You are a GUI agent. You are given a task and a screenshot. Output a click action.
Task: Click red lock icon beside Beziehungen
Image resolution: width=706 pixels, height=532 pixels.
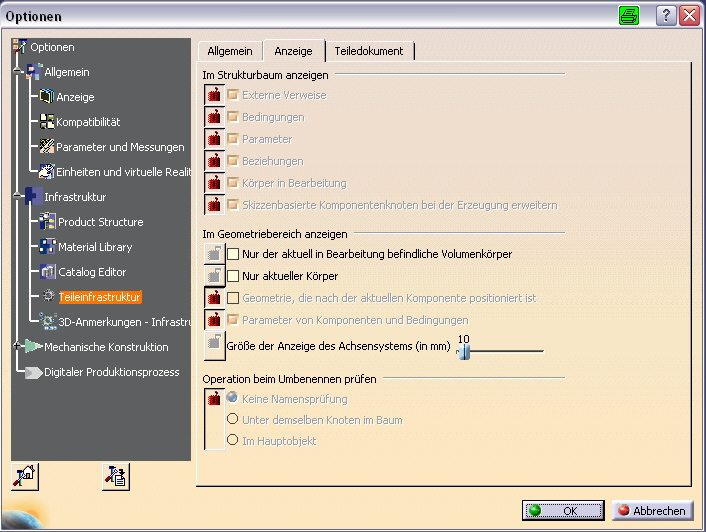coord(214,161)
